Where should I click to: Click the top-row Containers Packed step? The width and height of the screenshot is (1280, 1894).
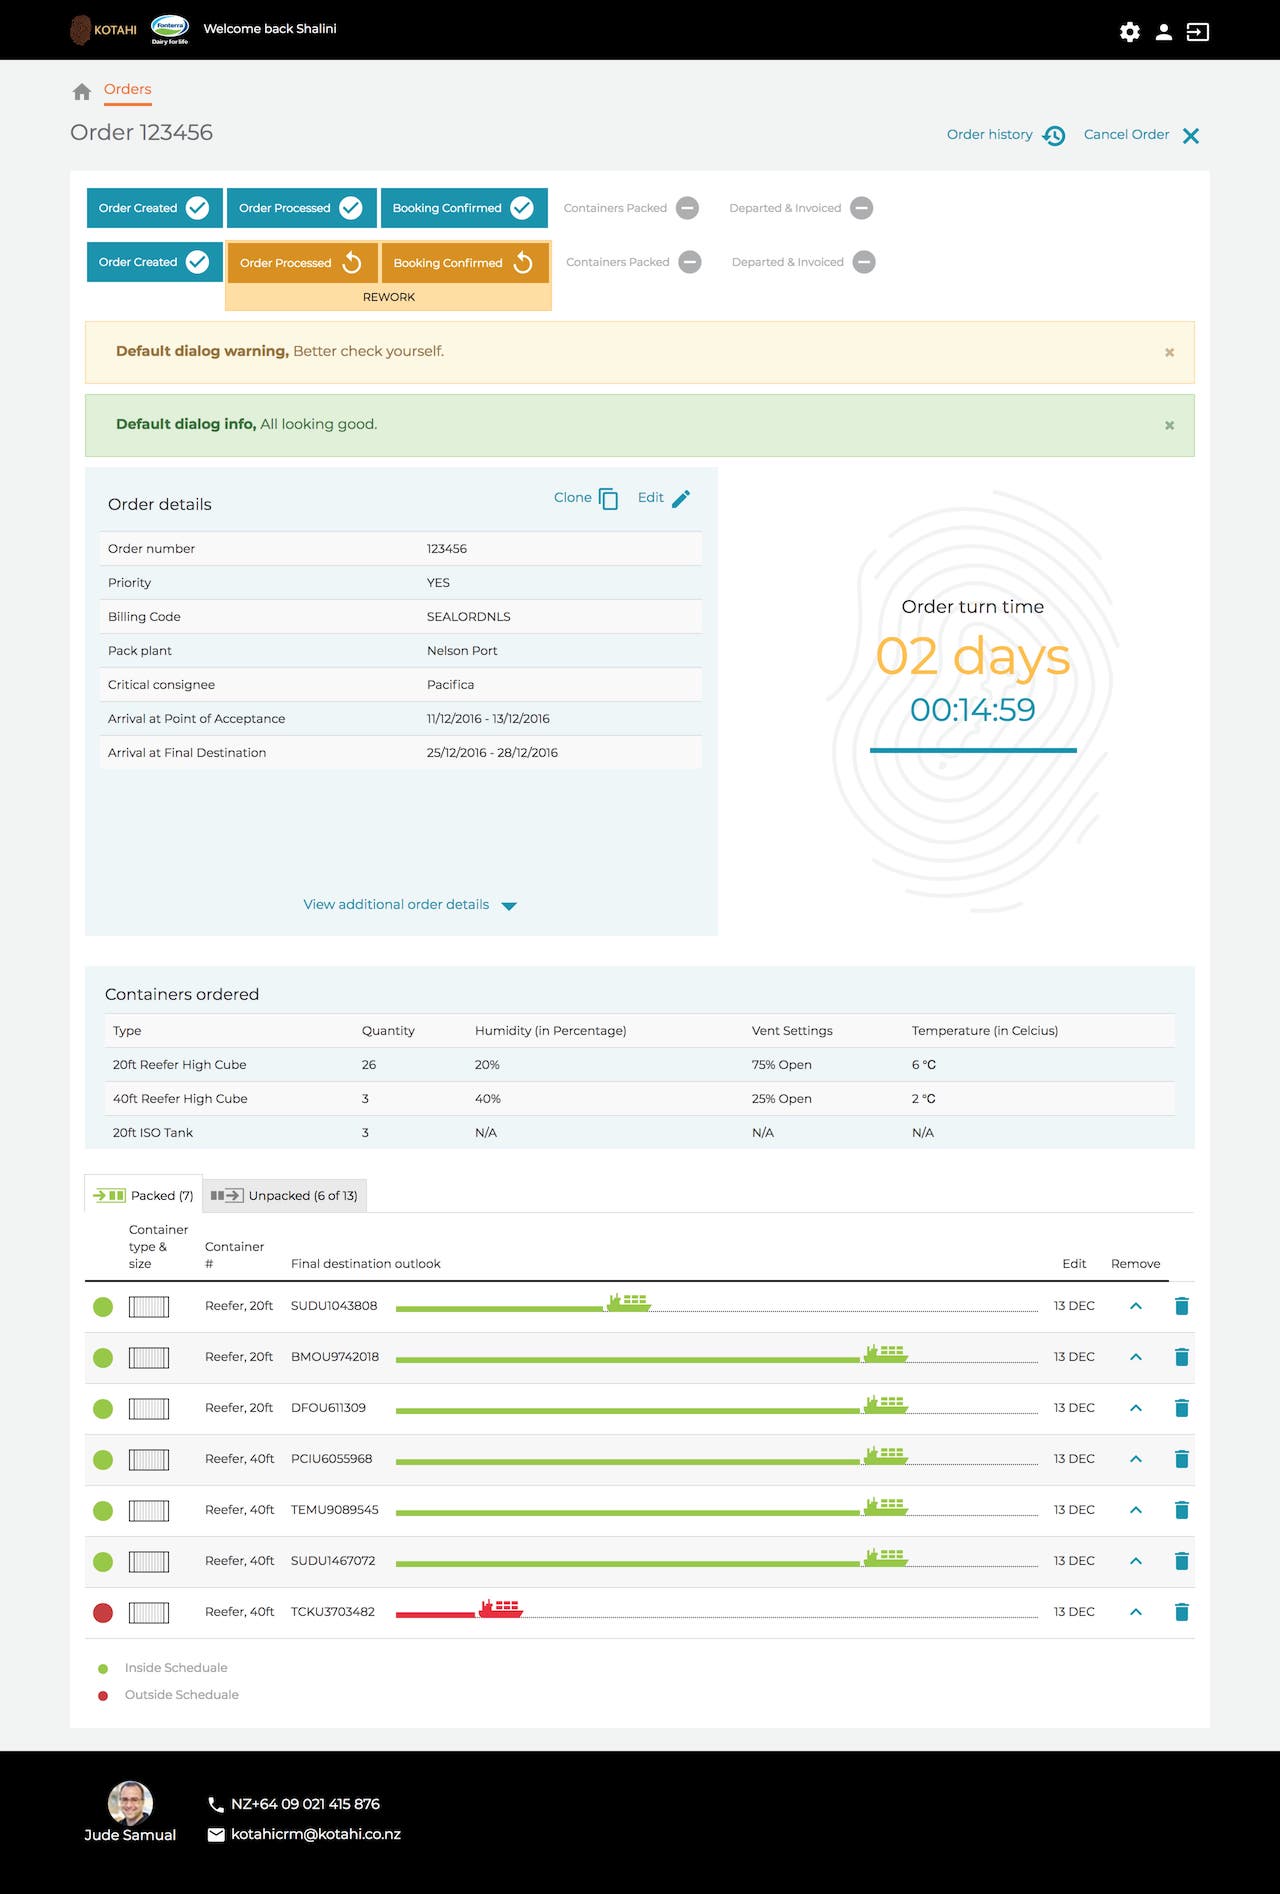631,208
